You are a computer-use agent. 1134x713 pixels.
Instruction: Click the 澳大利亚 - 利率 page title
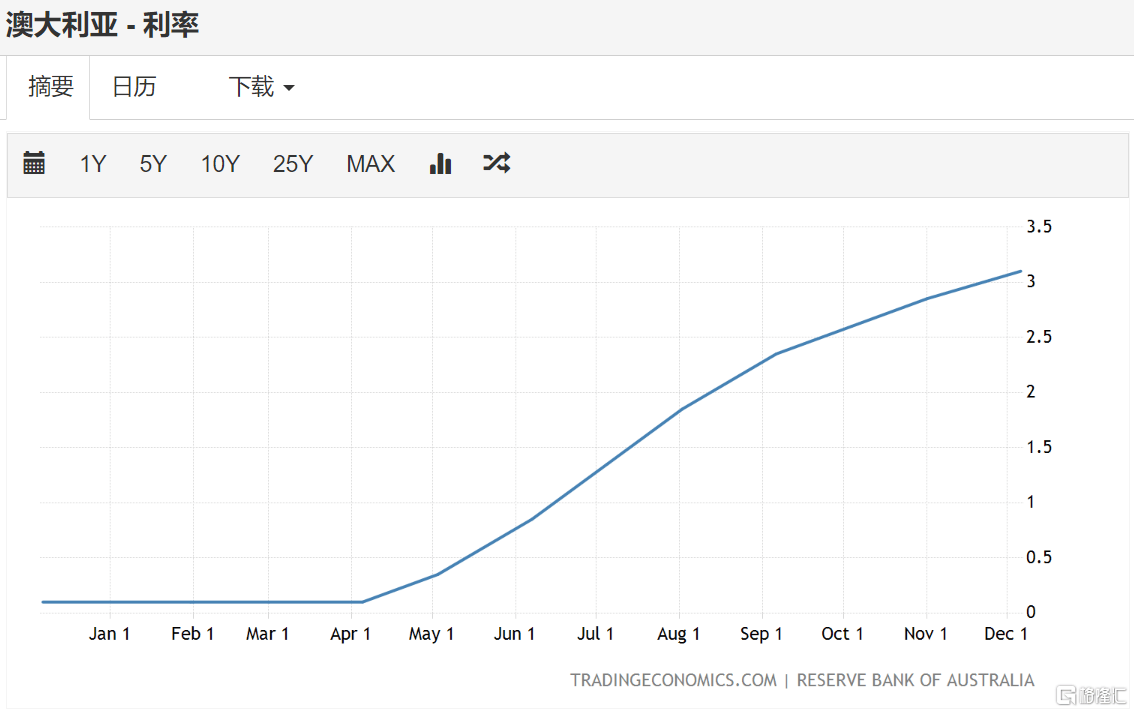coord(103,25)
